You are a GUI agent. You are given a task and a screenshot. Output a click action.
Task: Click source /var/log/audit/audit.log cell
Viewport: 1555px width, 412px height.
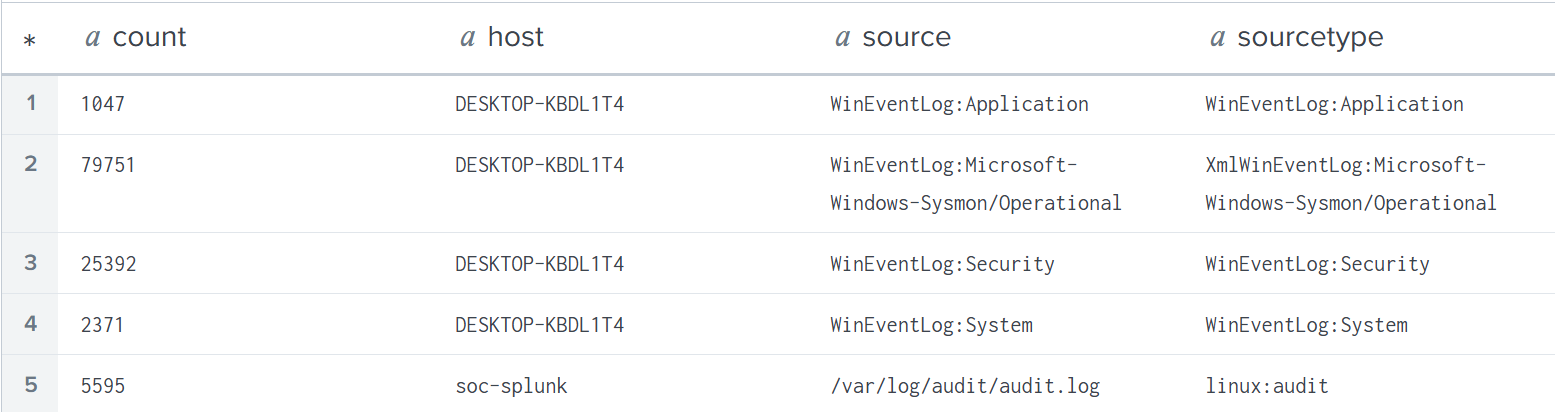tap(965, 386)
